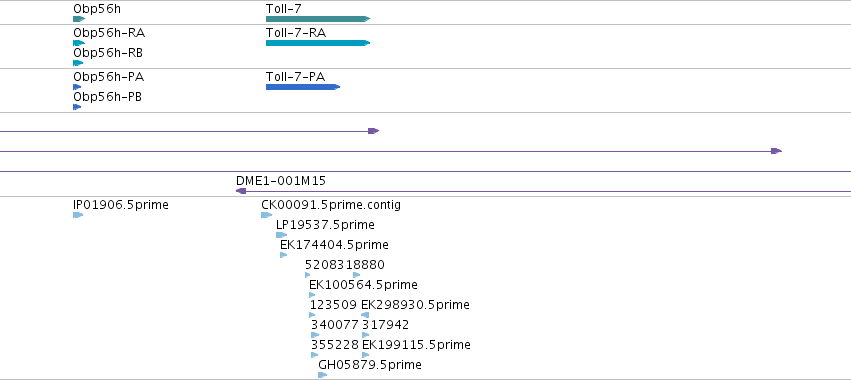Screen dimensions: 851x380
Task: Select the CK00091.5prime.contig EST arrow
Action: (266, 215)
